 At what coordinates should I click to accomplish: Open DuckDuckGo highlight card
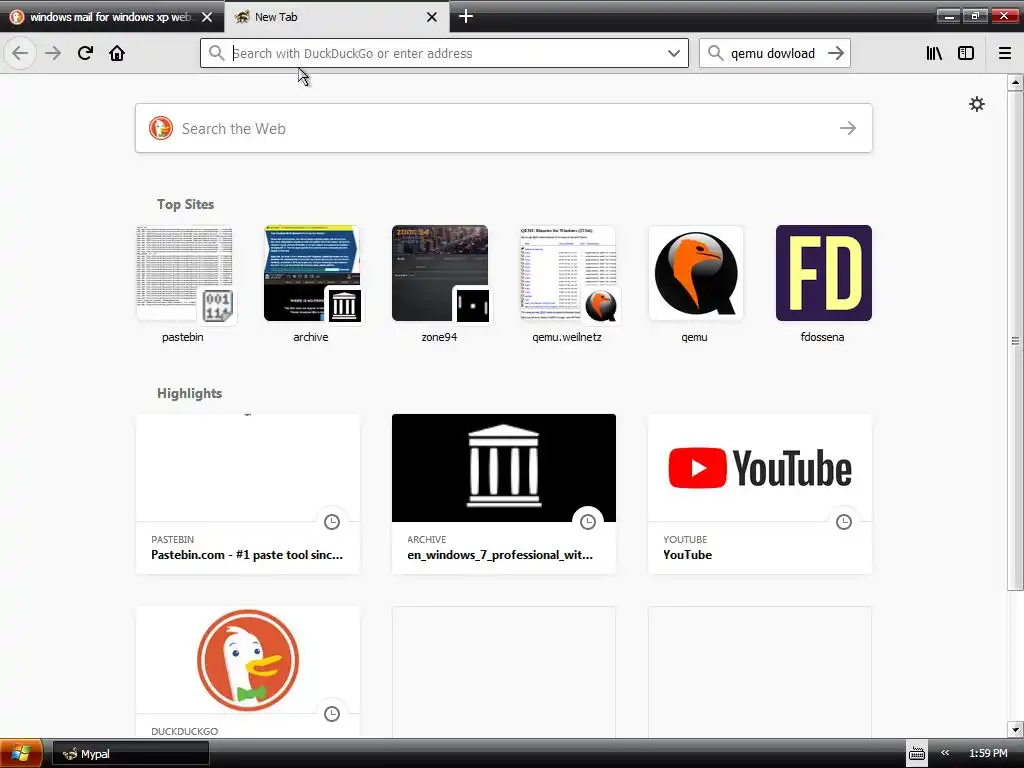coord(248,672)
